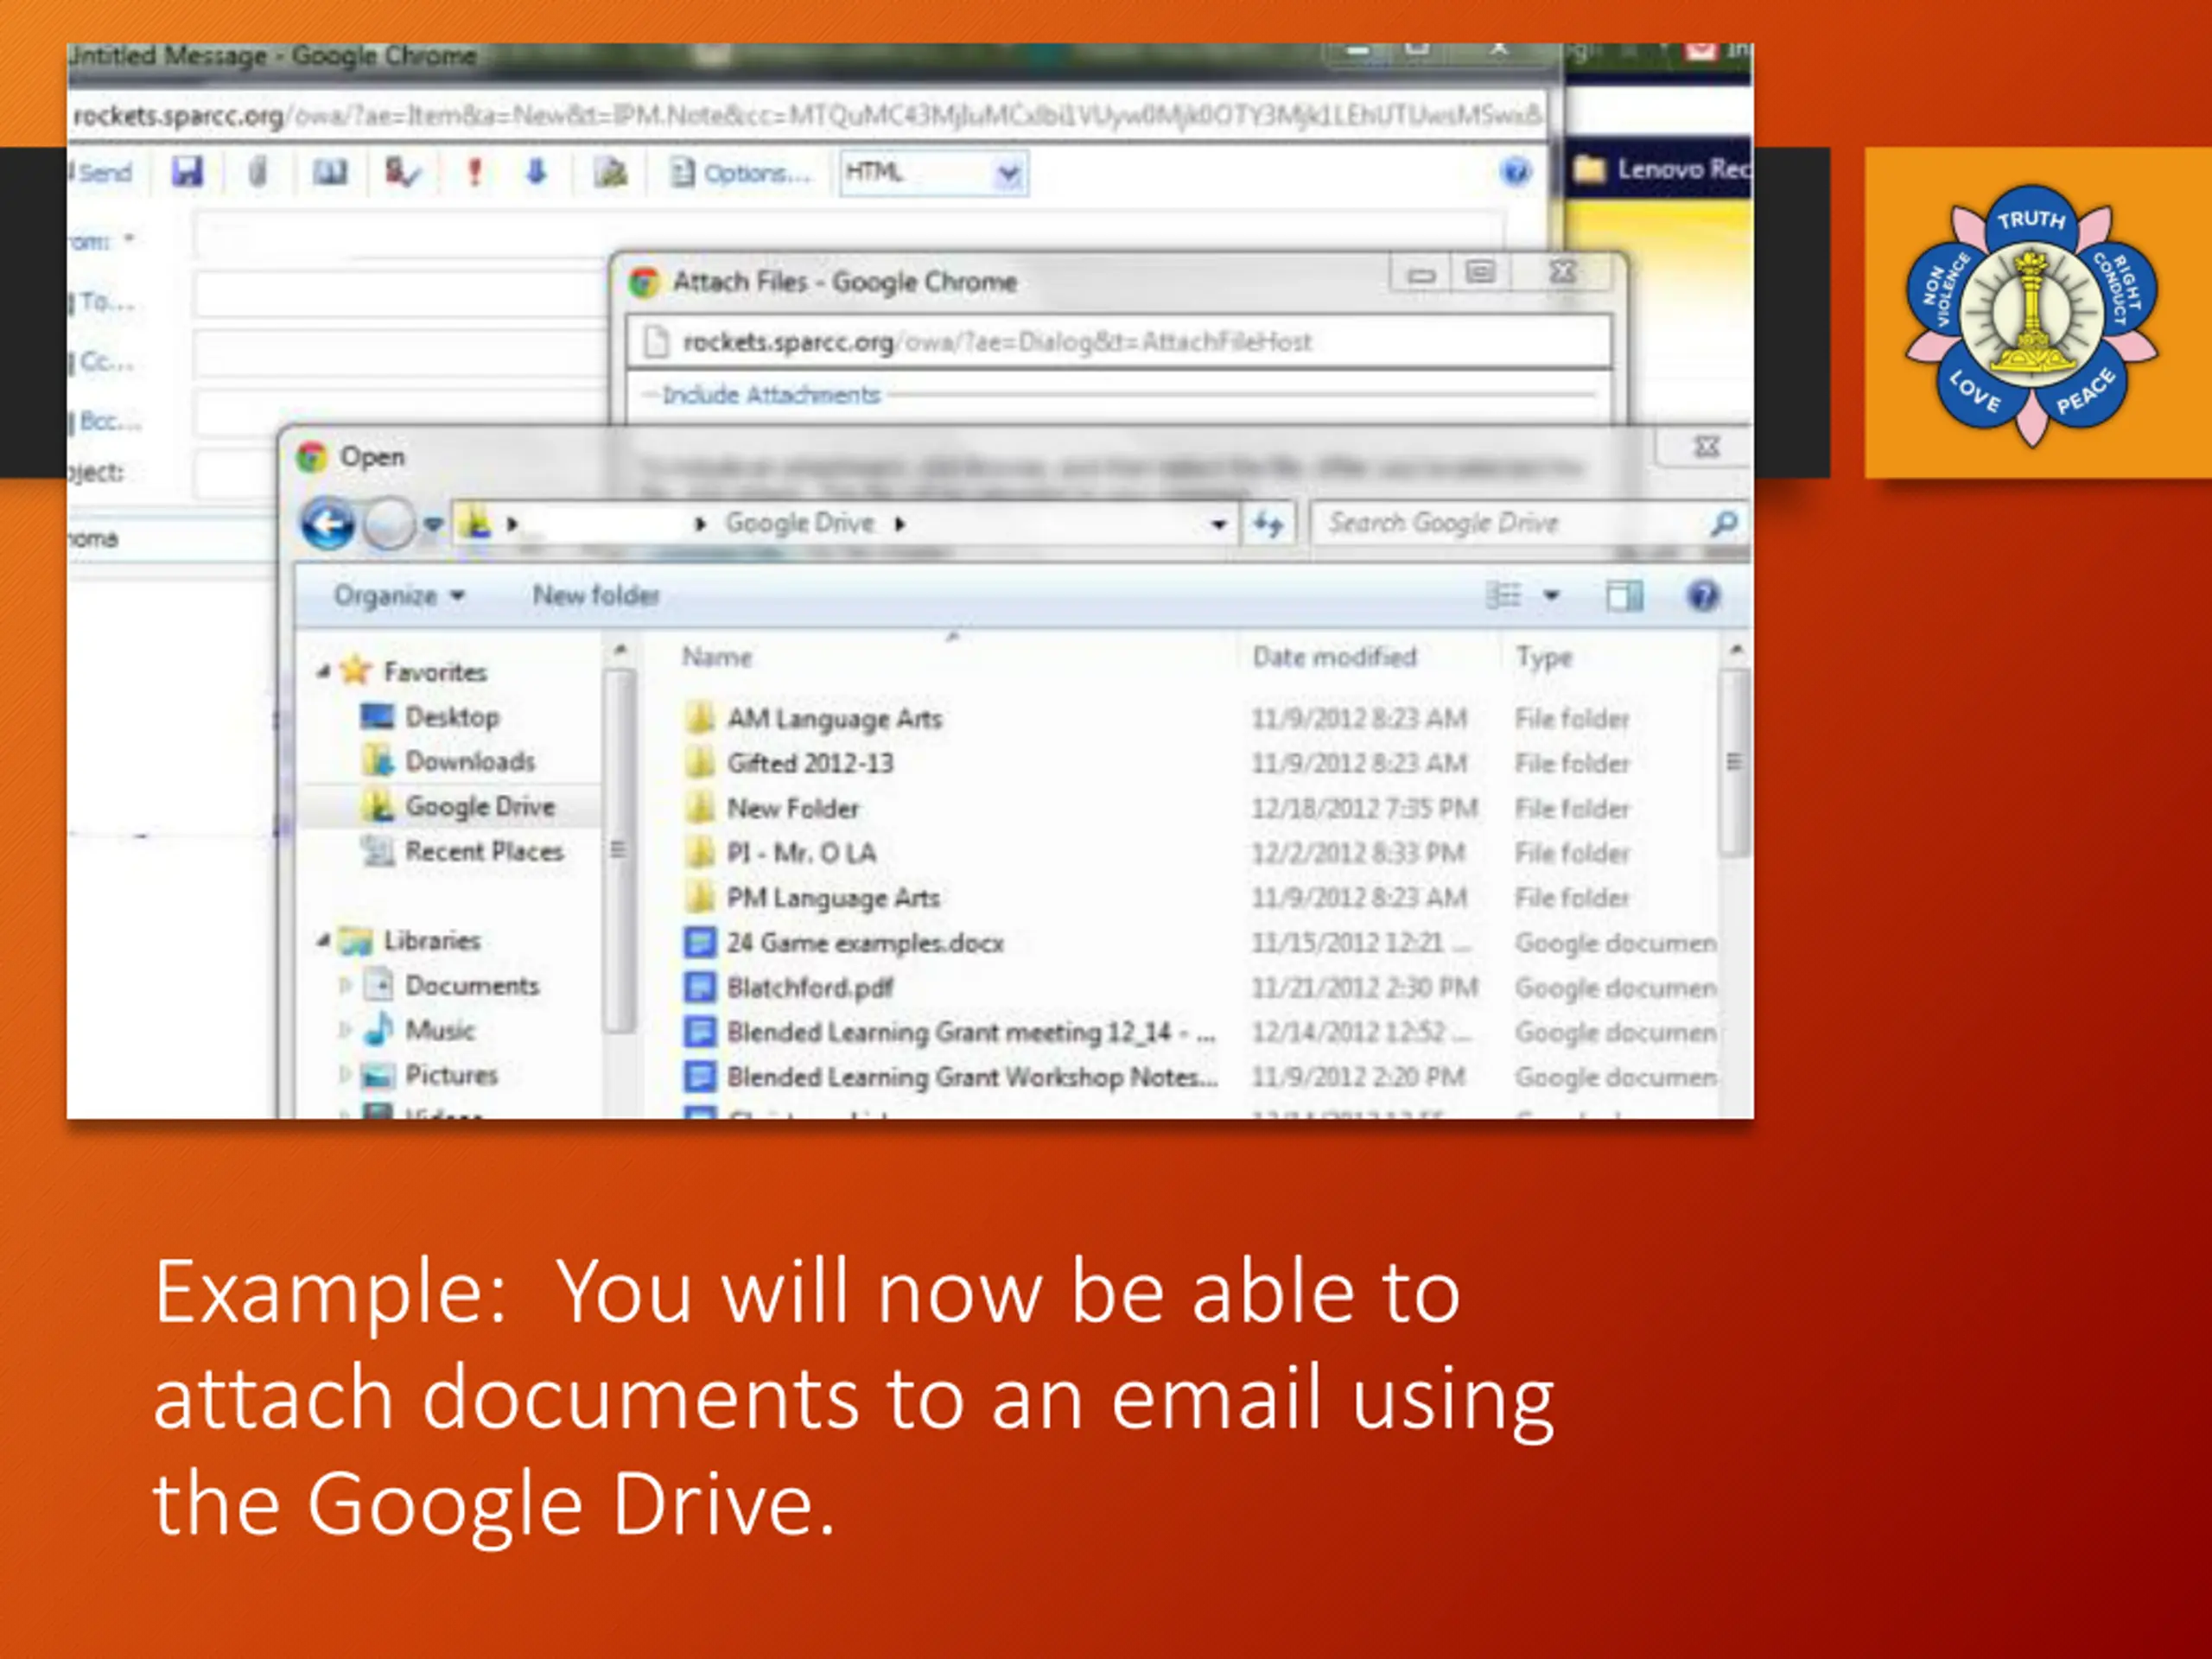
Task: Open the Options... button in the message toolbar
Action: coord(741,173)
